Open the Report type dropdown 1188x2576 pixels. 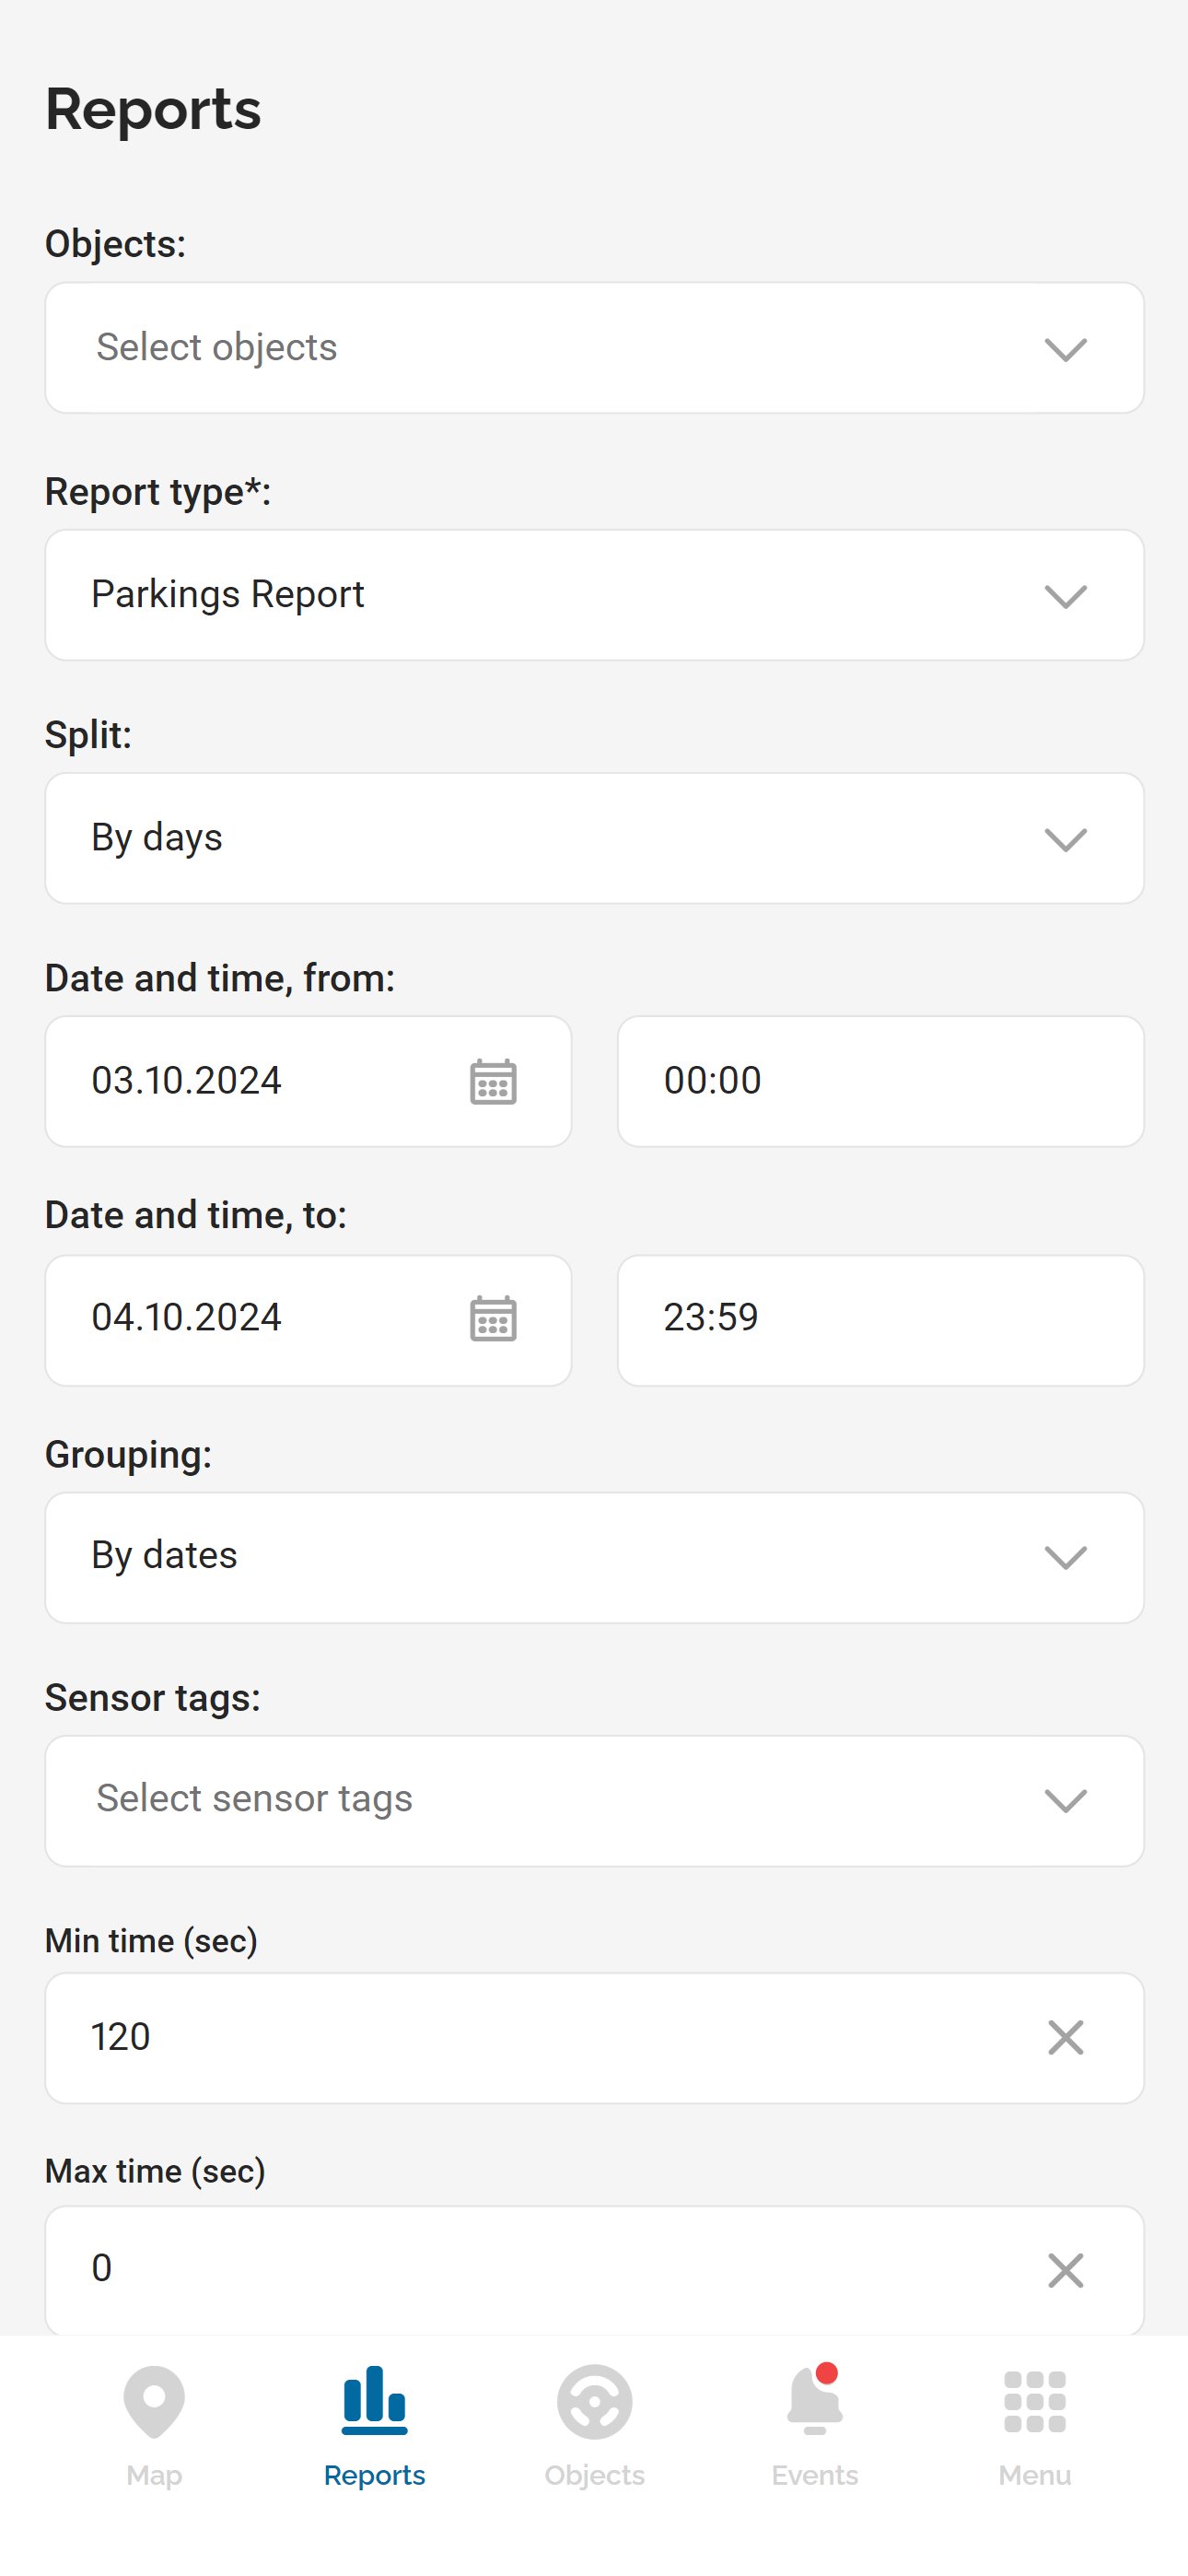point(594,595)
